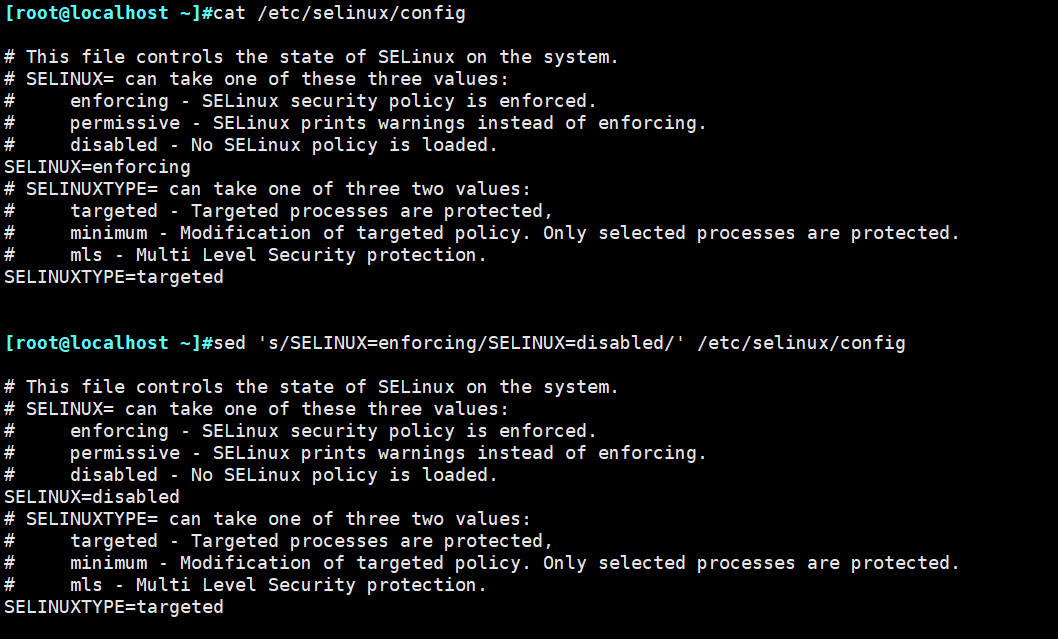This screenshot has height=639, width=1058.
Task: Click the /etc/selinux/config path in the sed command
Action: click(800, 343)
